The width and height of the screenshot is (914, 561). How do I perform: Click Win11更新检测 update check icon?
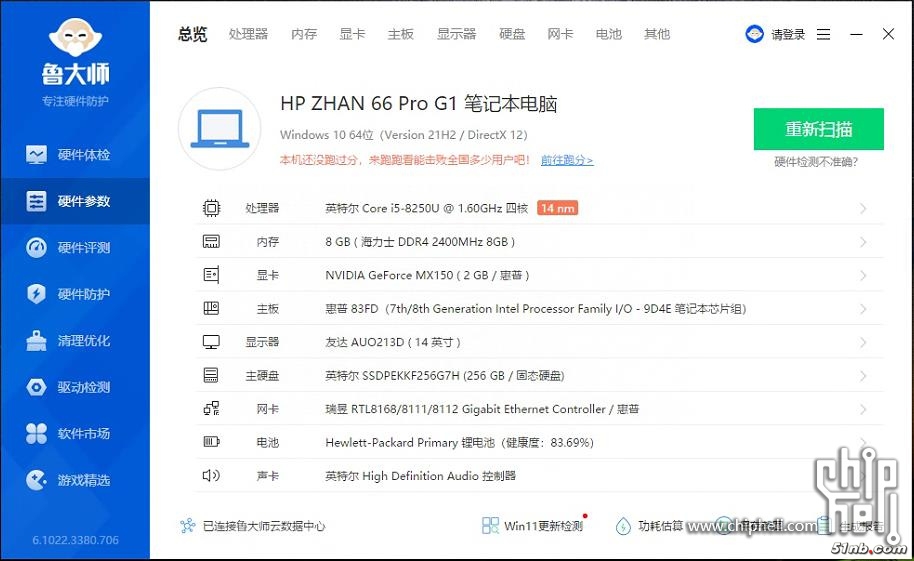click(x=490, y=526)
